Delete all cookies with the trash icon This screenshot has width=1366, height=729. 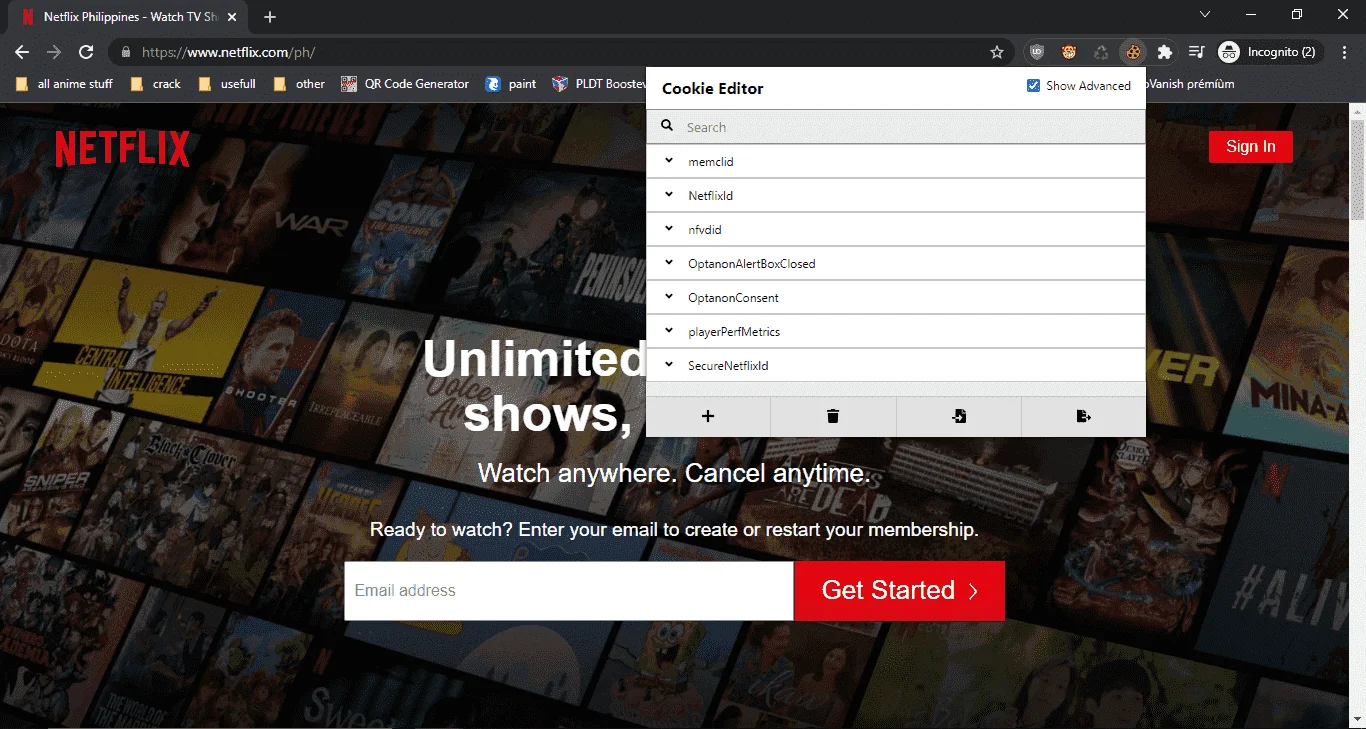tap(833, 416)
